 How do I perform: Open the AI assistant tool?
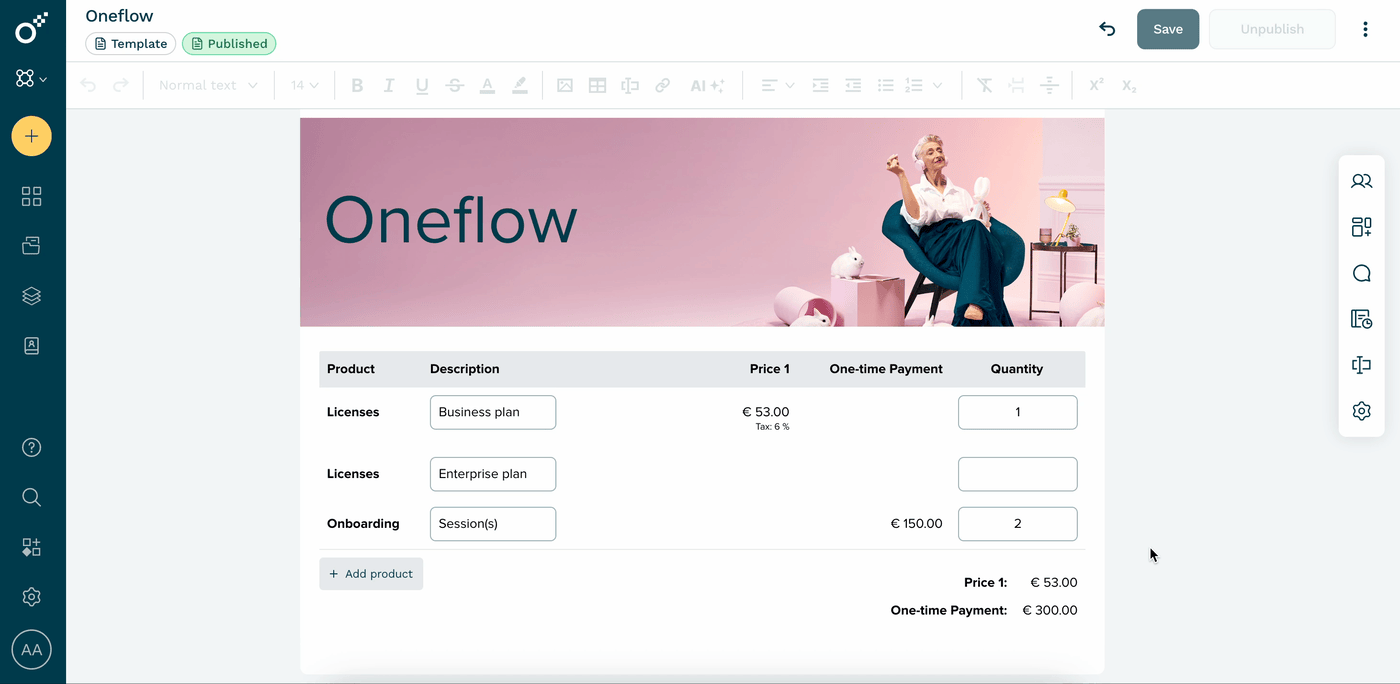pyautogui.click(x=707, y=86)
